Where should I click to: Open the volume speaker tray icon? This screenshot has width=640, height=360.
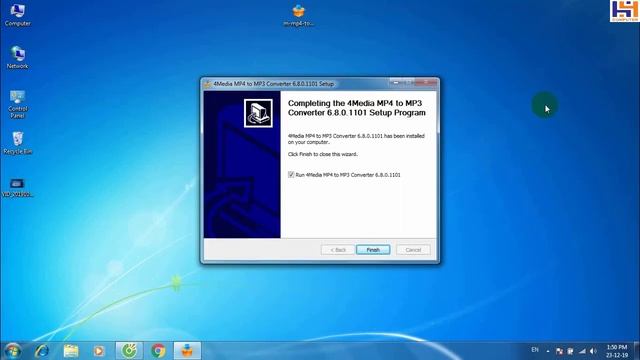[593, 351]
